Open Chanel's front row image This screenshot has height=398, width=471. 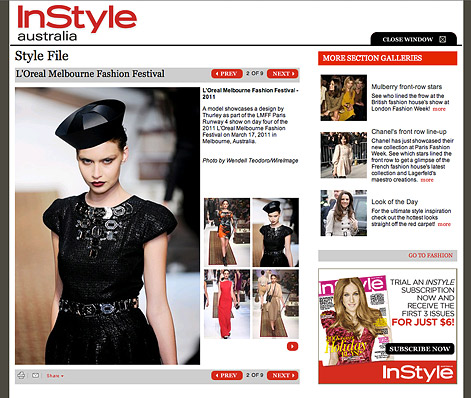pos(344,155)
